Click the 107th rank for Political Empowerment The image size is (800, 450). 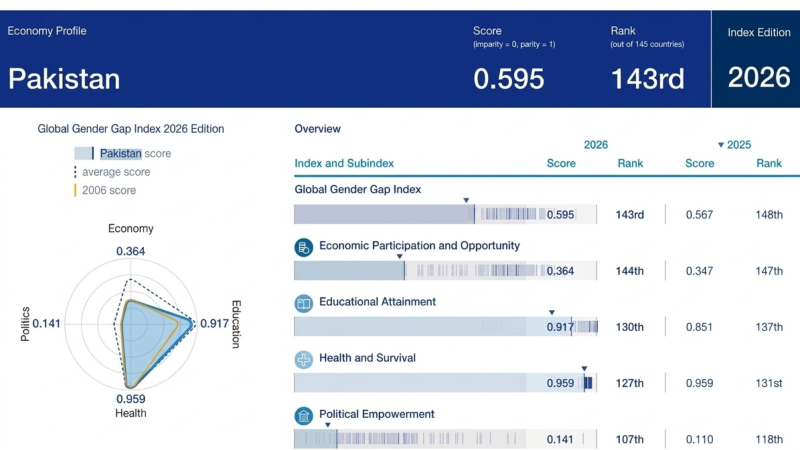(630, 439)
